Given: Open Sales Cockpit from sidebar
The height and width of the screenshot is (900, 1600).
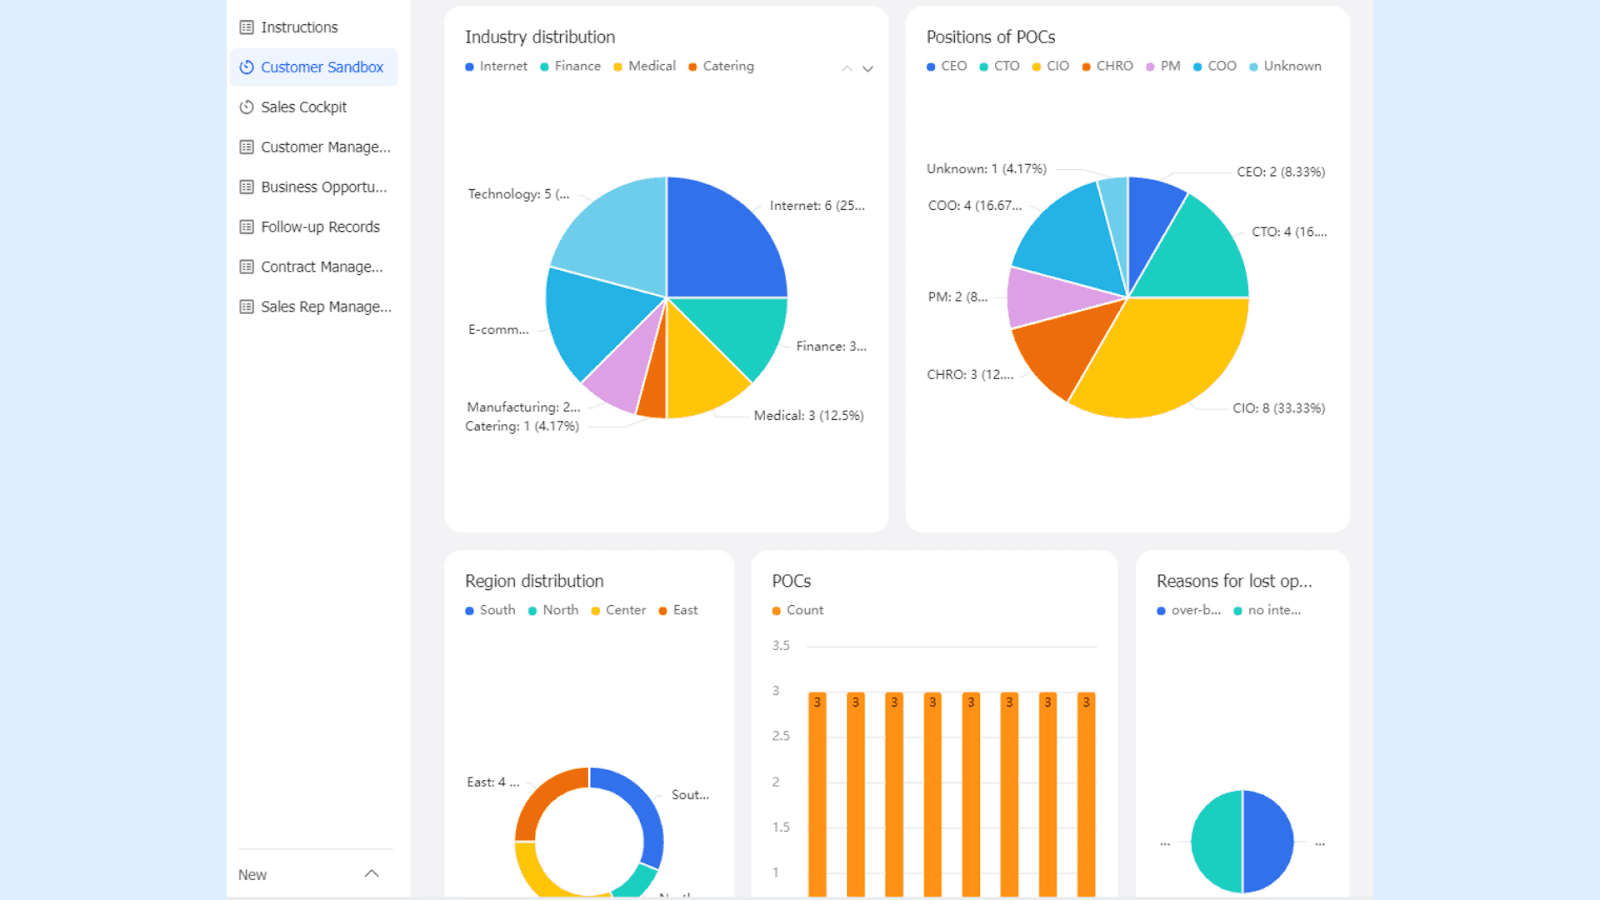Looking at the screenshot, I should coord(314,107).
